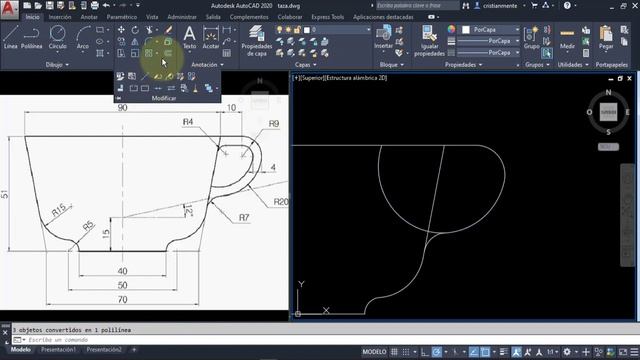Expand the Anotación panel

[207, 65]
